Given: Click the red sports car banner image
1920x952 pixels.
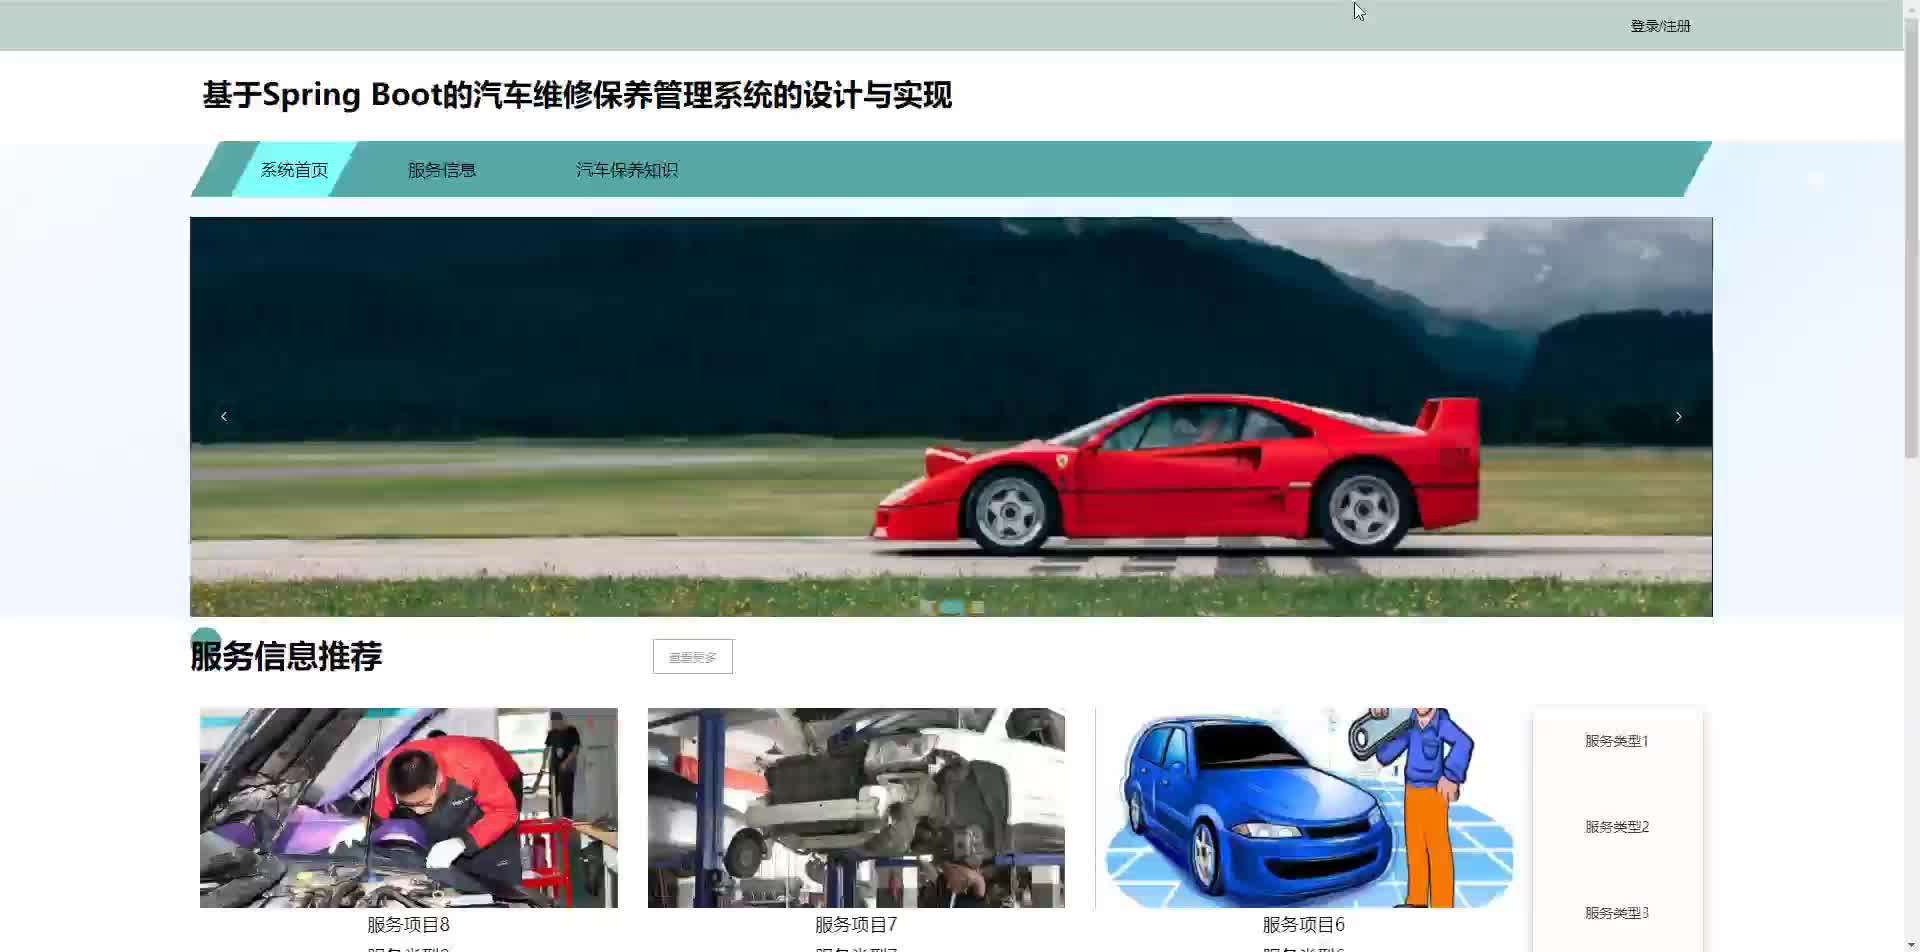Looking at the screenshot, I should pyautogui.click(x=951, y=416).
